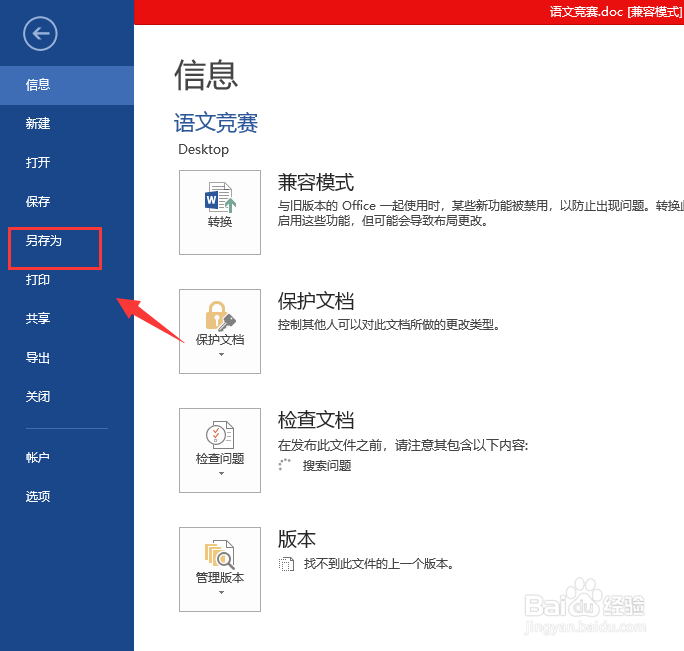Click the Desktop location text
The image size is (684, 651).
pos(203,149)
